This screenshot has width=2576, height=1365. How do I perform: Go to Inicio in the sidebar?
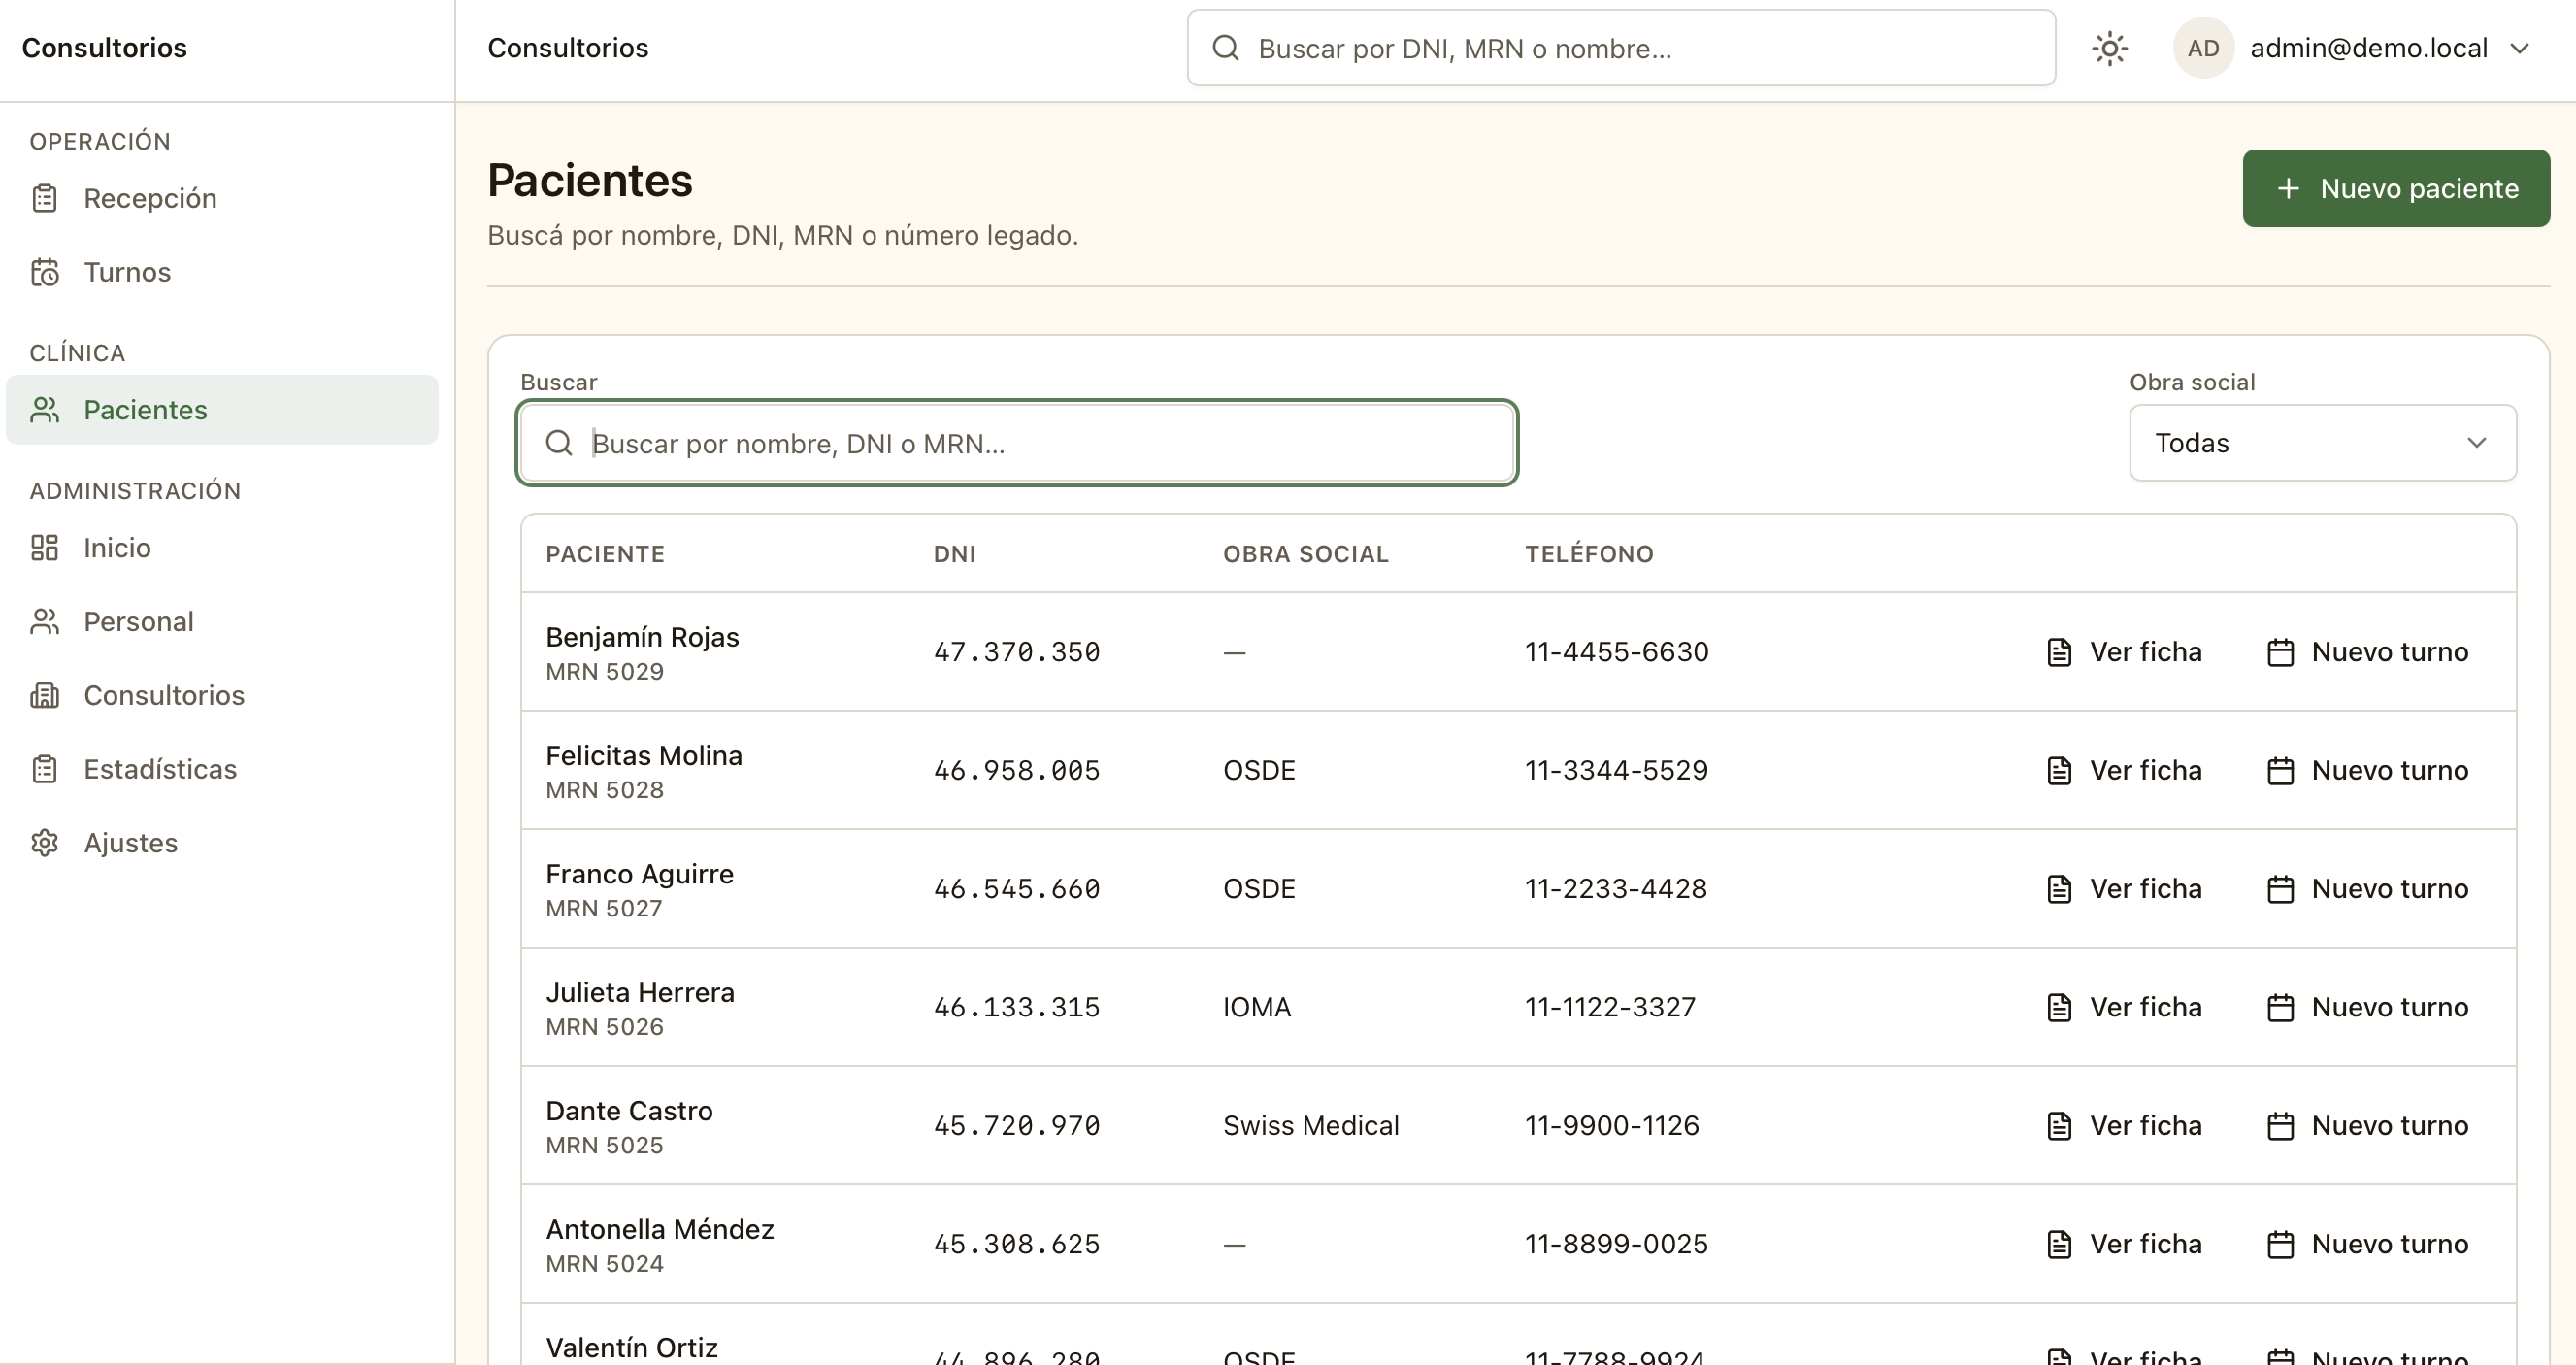[x=222, y=548]
